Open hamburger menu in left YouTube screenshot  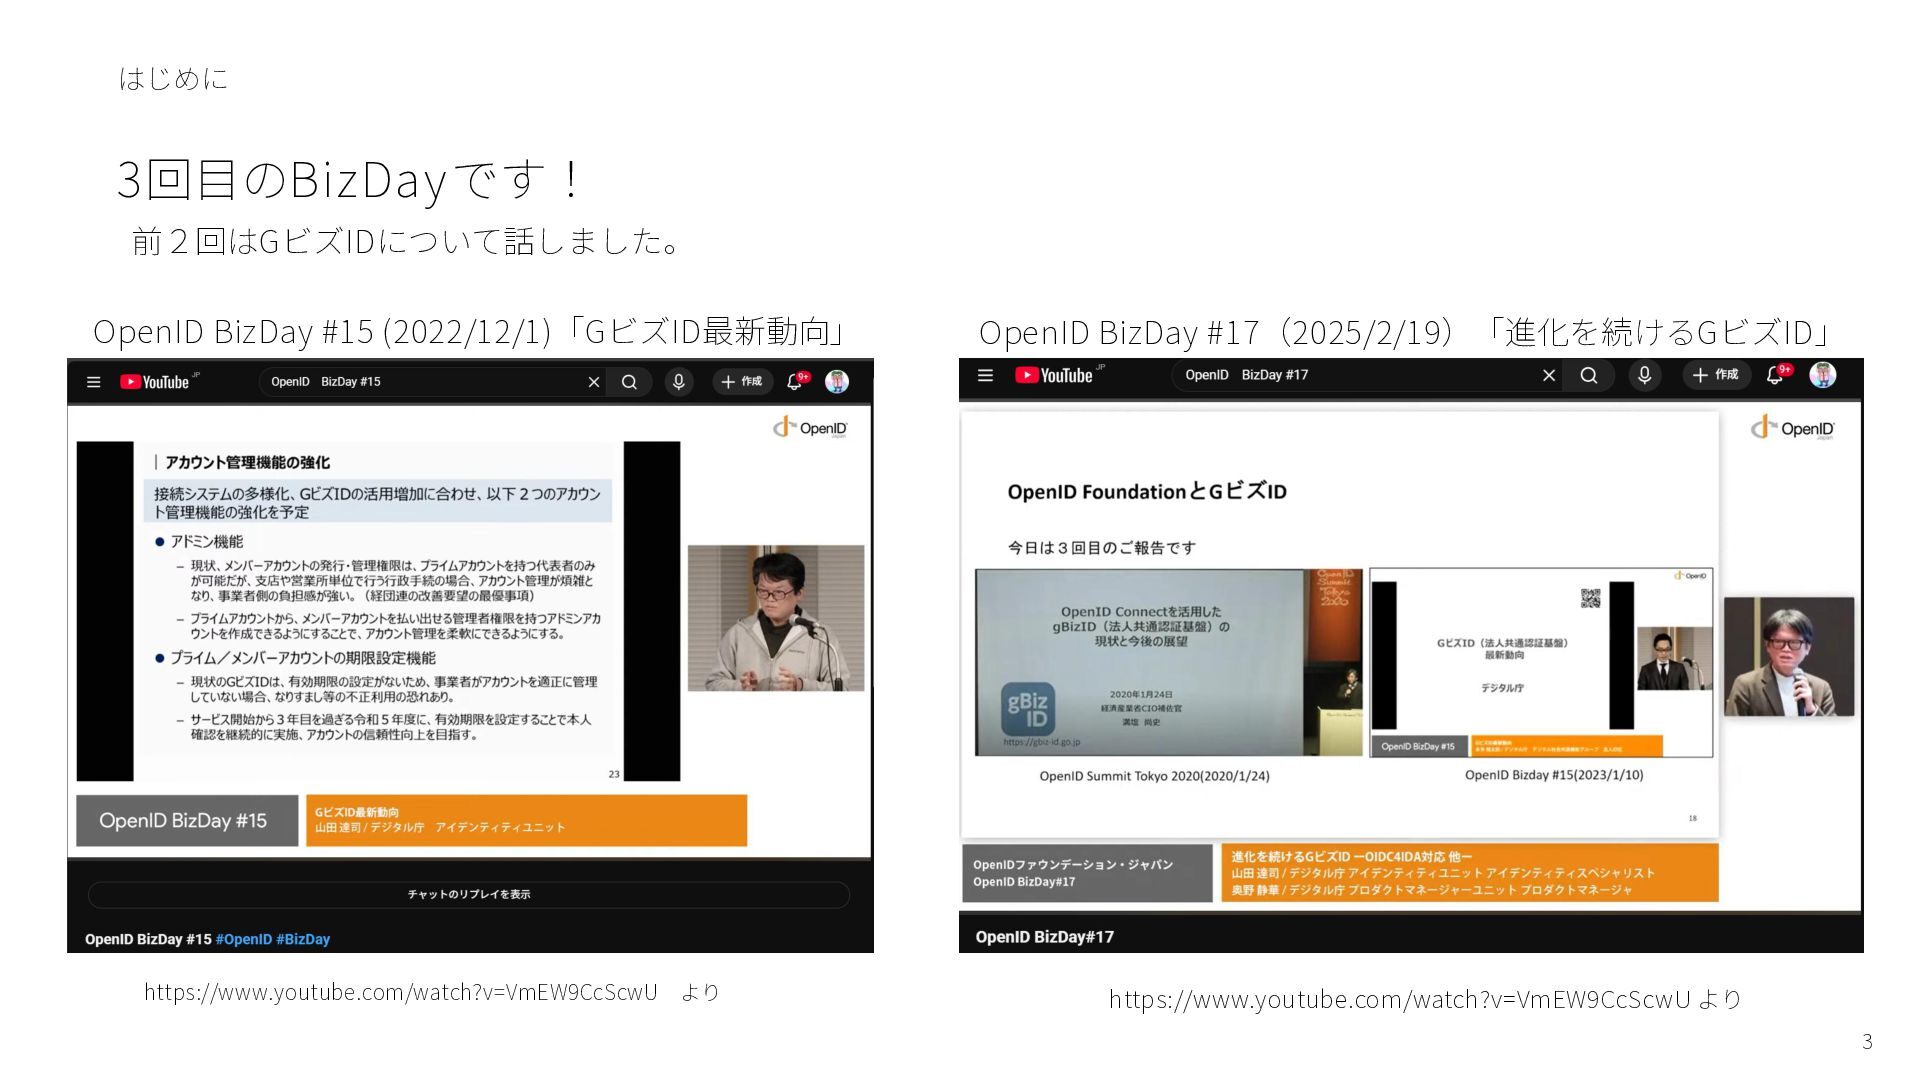94,382
